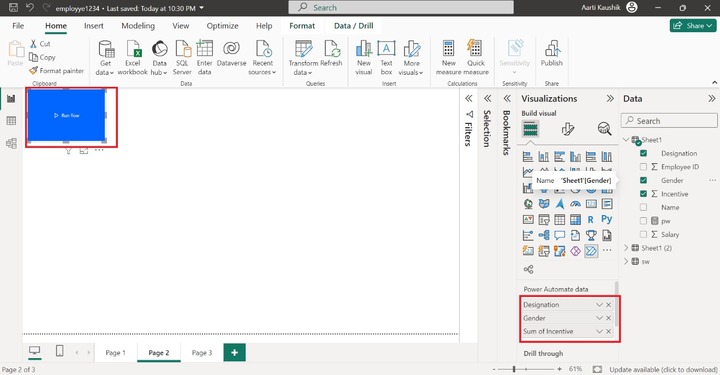Image resolution: width=720 pixels, height=375 pixels.
Task: Open Sum of Incentive dropdown
Action: (x=599, y=331)
